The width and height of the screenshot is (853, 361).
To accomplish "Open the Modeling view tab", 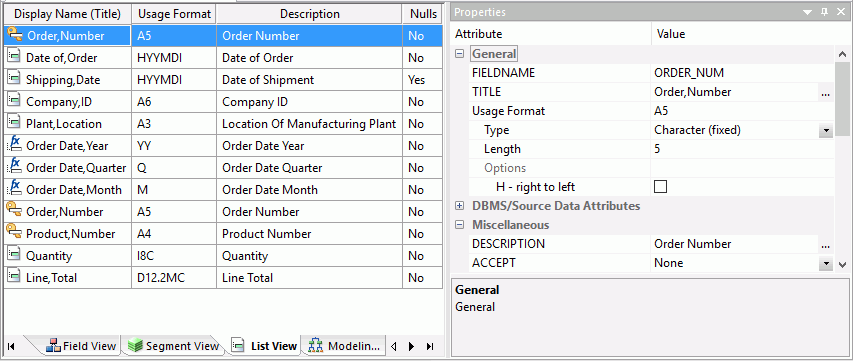I will click(344, 346).
